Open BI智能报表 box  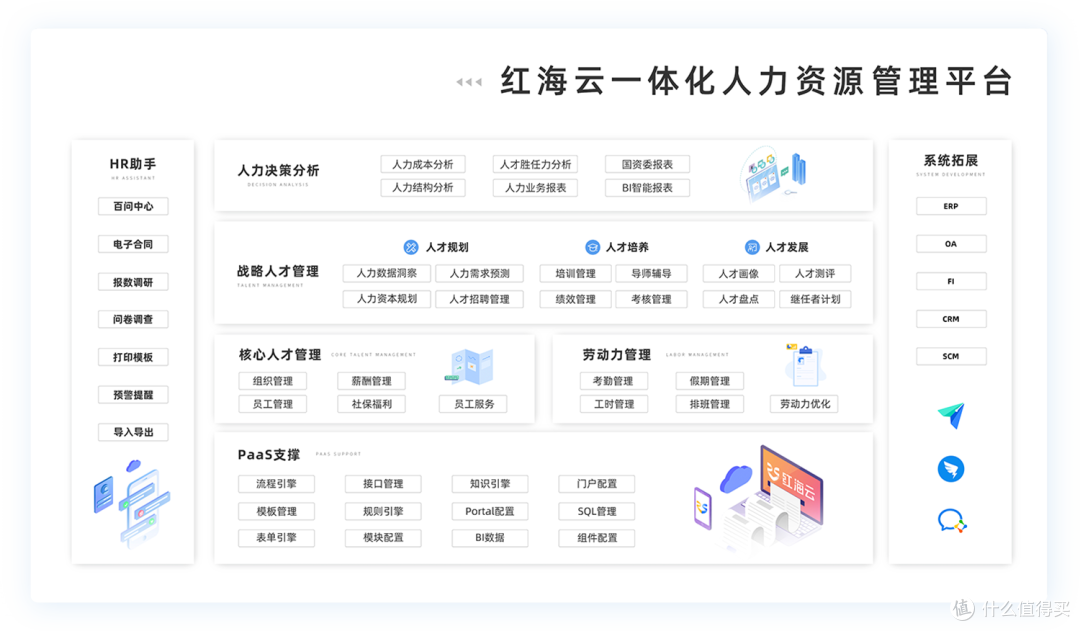tap(647, 187)
